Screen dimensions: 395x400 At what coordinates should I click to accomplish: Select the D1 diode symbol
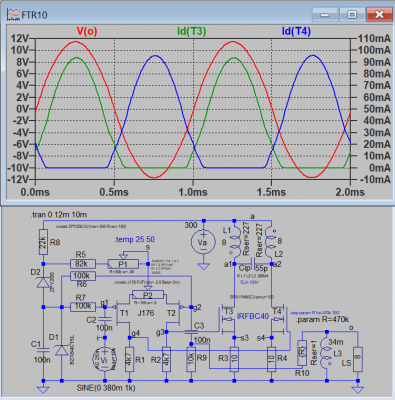coord(62,350)
